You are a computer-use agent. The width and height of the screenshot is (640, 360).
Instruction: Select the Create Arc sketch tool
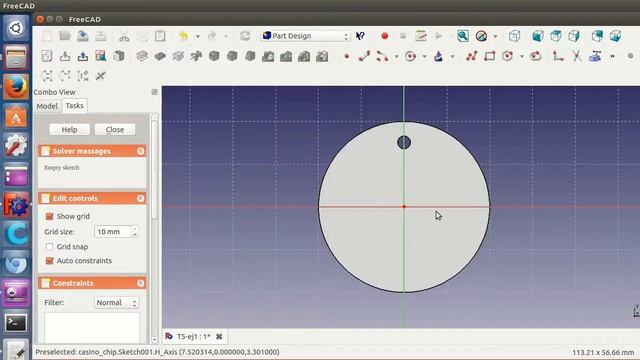382,56
